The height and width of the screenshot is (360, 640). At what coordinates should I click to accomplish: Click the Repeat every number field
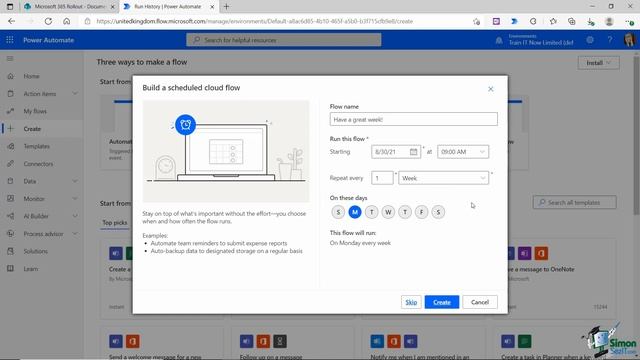(x=382, y=178)
